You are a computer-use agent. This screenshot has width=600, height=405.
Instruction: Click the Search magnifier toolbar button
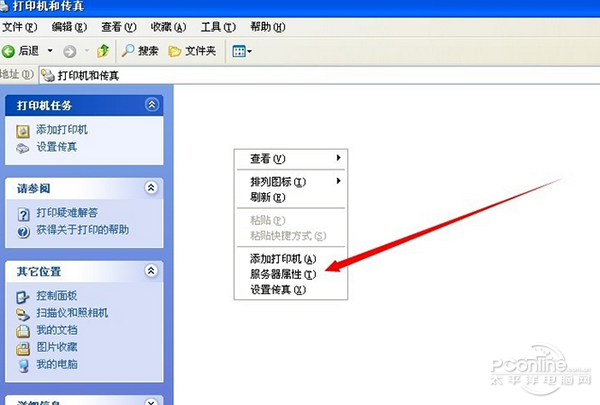(140, 51)
